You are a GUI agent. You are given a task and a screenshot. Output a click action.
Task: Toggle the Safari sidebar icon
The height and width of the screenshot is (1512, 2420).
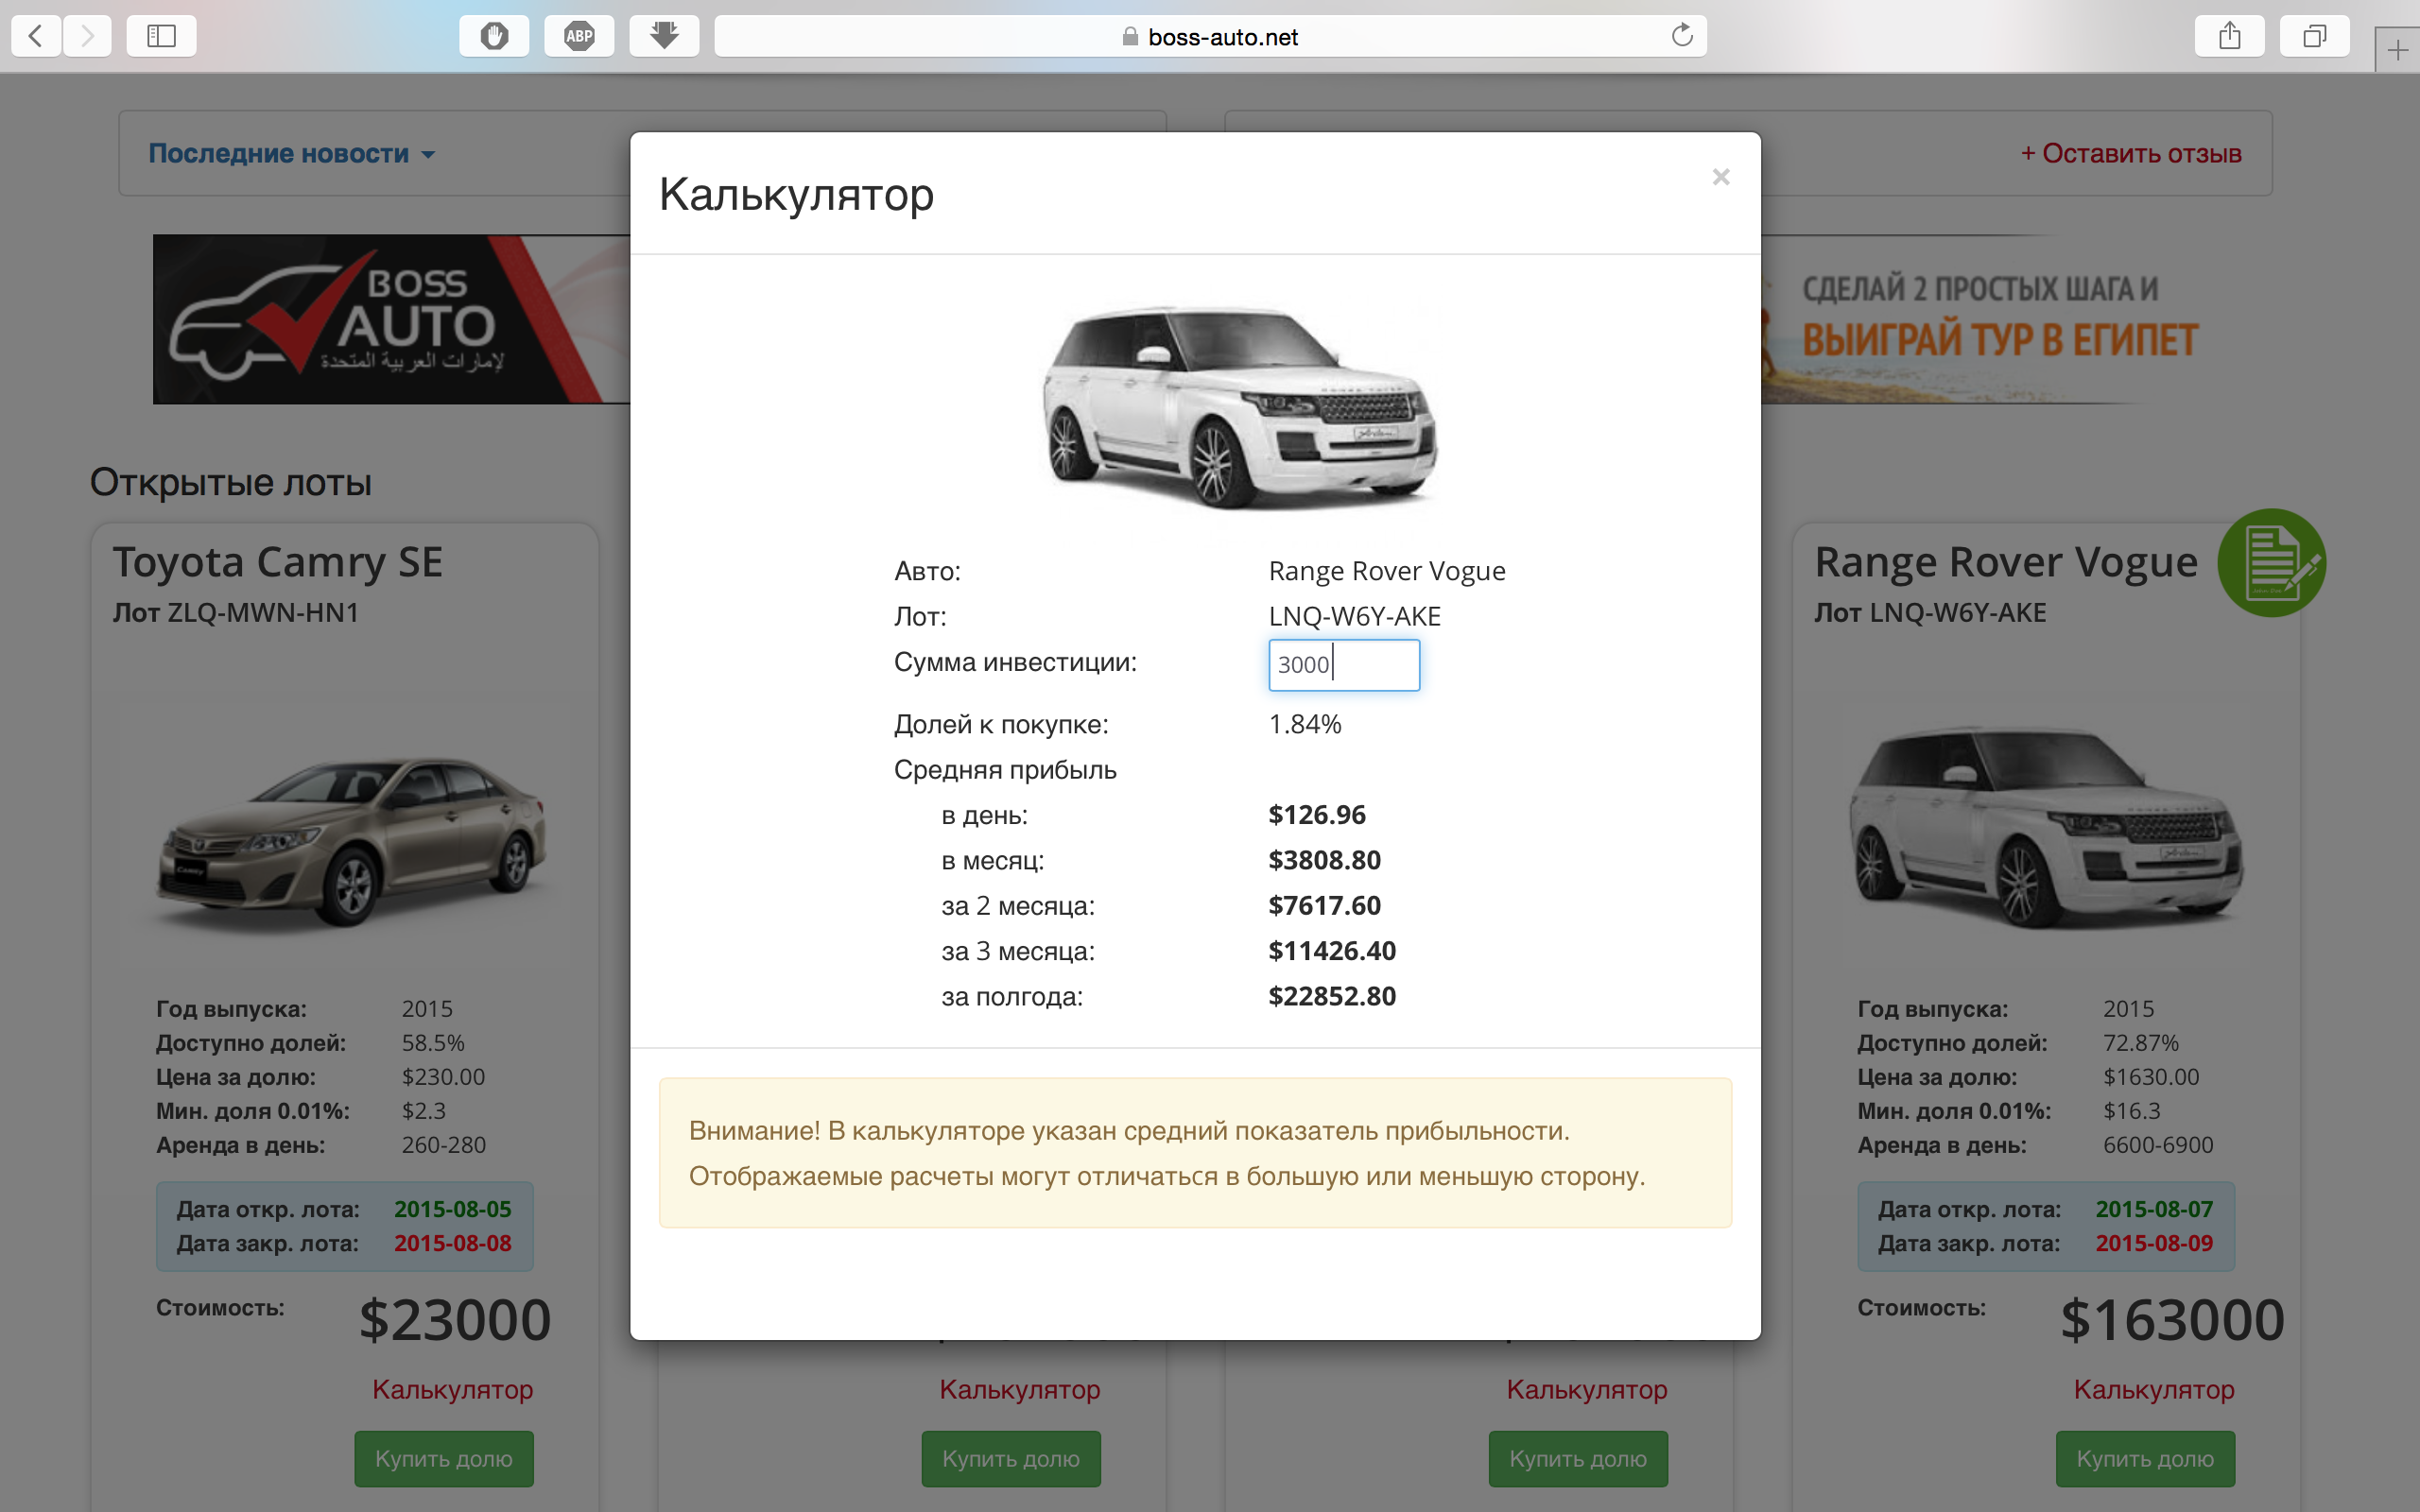pos(161,37)
